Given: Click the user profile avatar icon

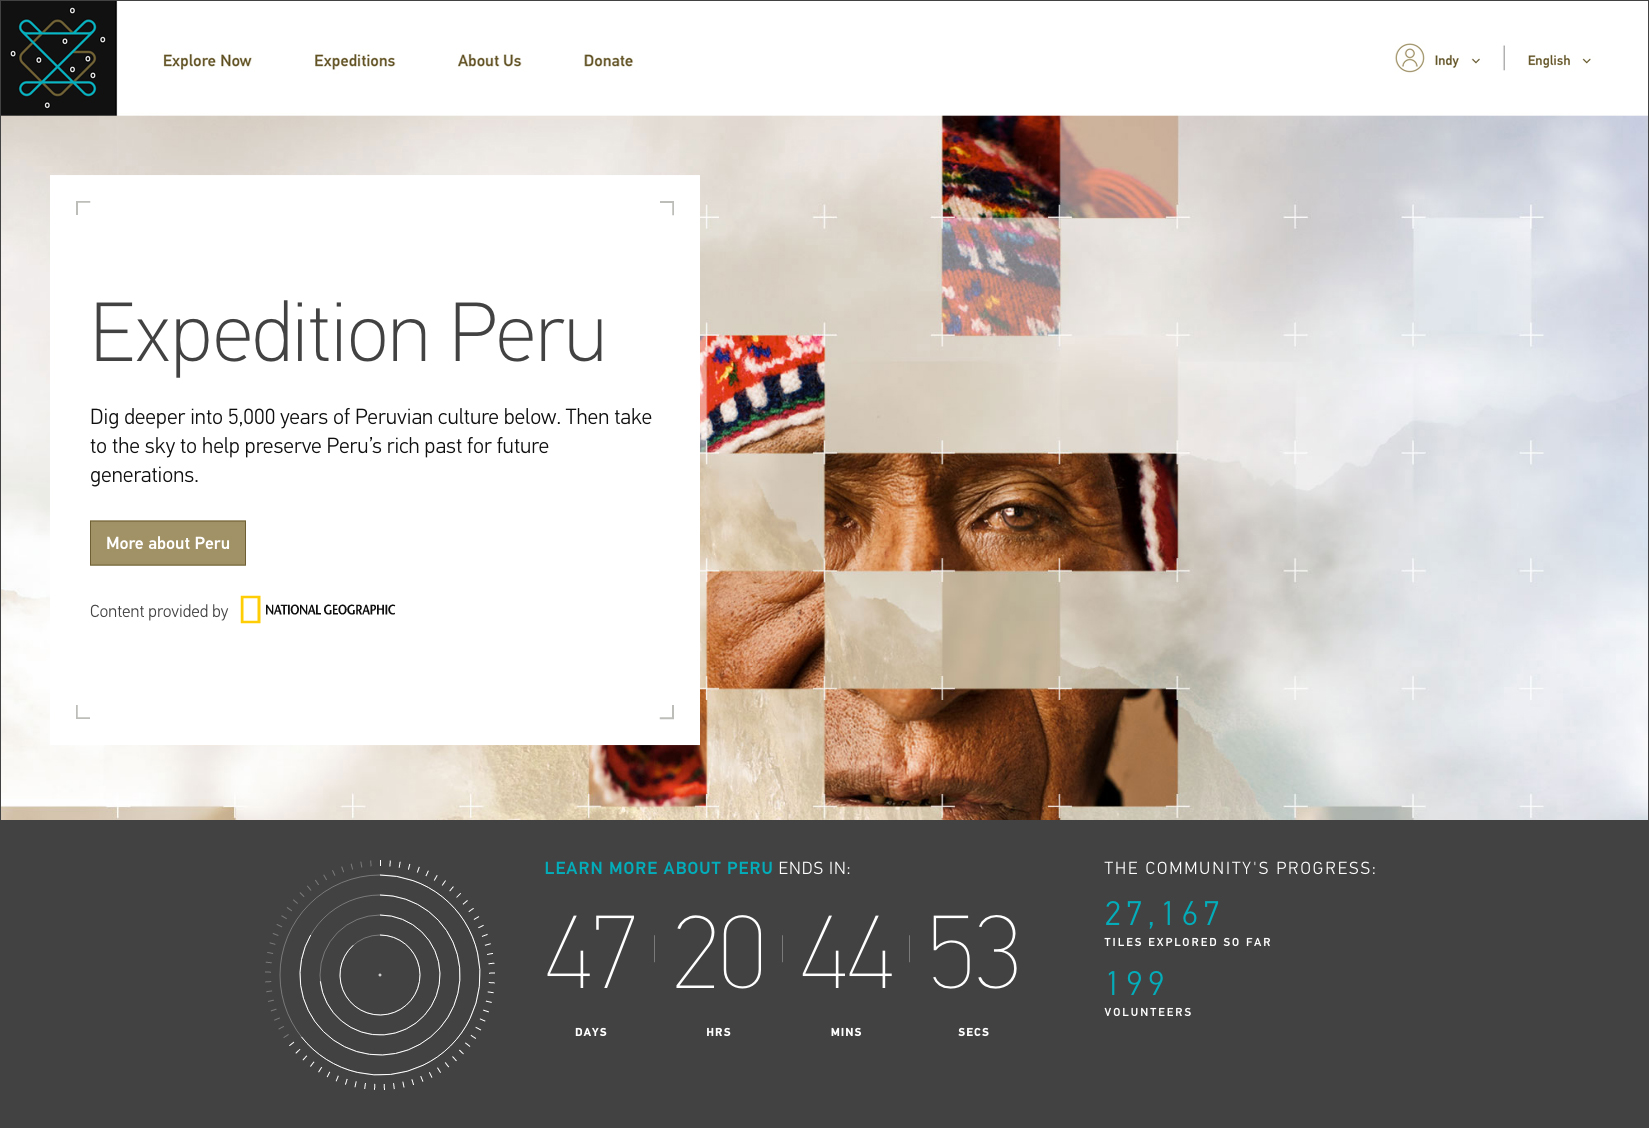Looking at the screenshot, I should point(1409,59).
